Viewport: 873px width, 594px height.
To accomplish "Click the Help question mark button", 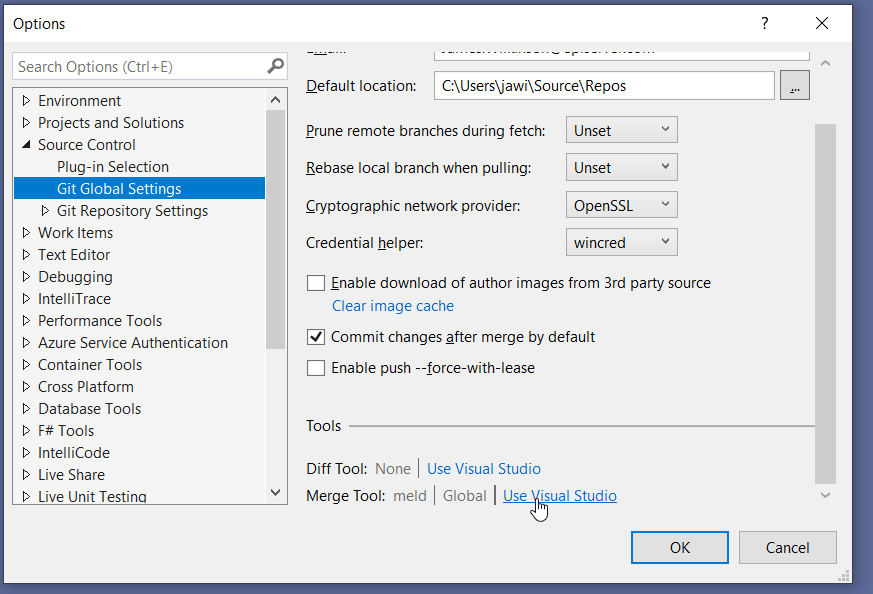I will point(764,23).
